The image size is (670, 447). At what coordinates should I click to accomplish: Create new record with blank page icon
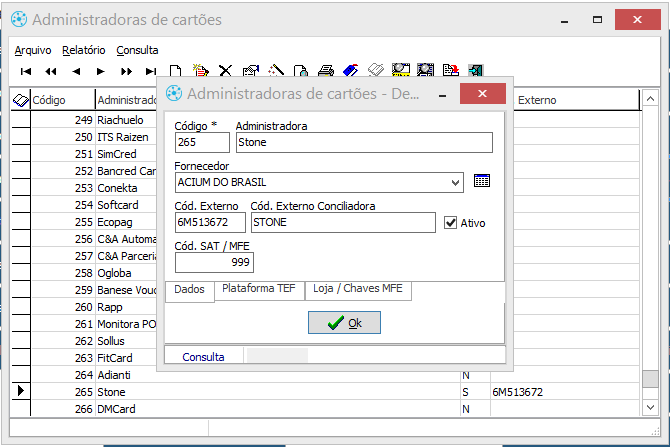coord(175,71)
